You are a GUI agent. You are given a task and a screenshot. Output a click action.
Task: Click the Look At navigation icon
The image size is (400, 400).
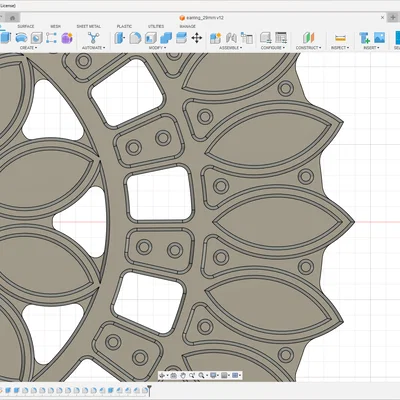[173, 376]
